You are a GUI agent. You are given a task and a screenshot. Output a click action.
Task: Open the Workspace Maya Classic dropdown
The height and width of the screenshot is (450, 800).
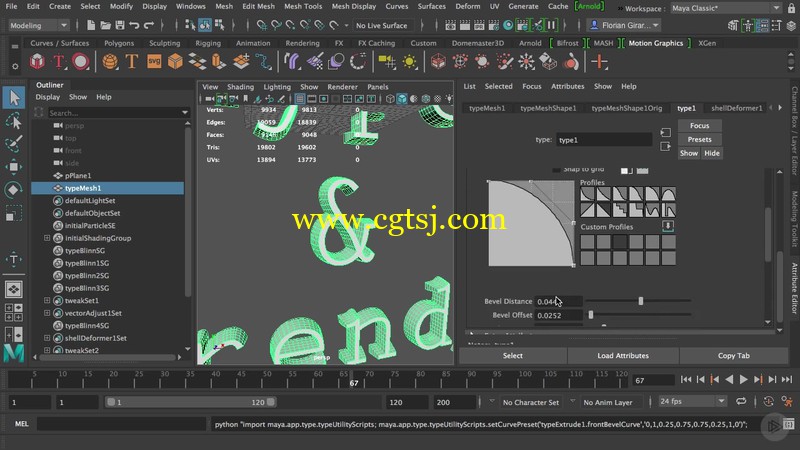[x=725, y=8]
